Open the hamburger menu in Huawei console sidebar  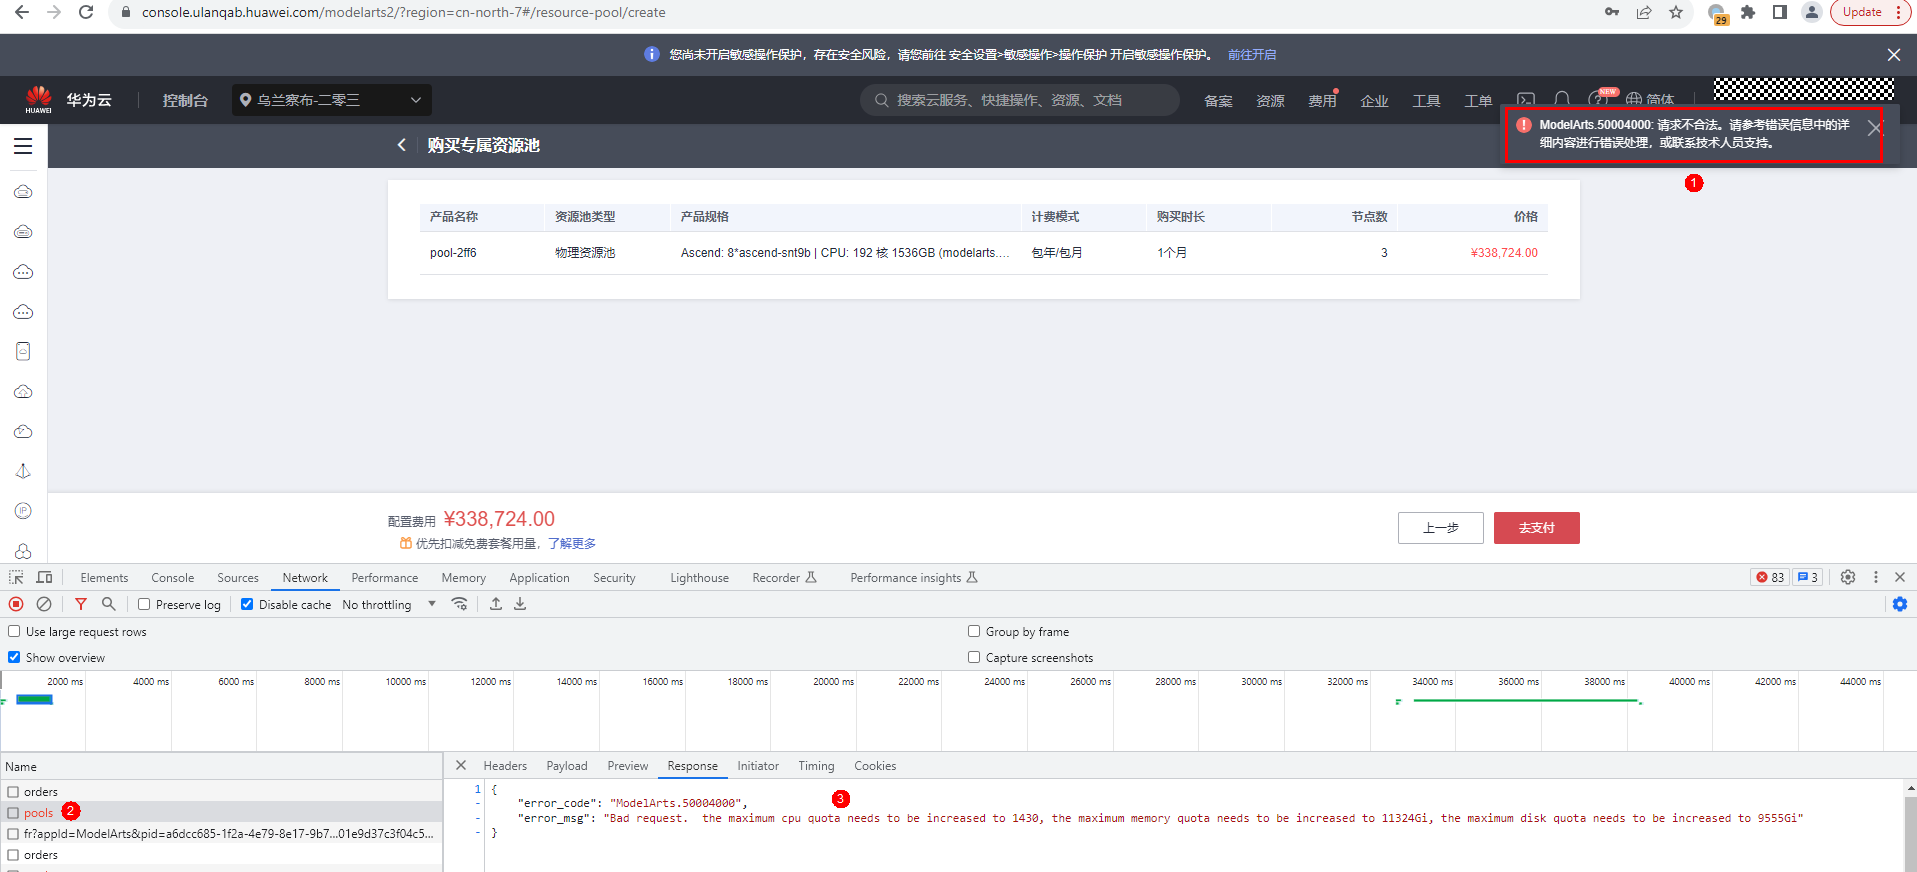(23, 146)
